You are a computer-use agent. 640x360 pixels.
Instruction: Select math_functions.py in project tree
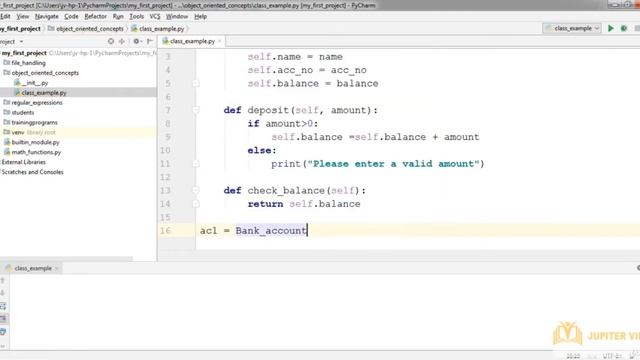[x=36, y=152]
